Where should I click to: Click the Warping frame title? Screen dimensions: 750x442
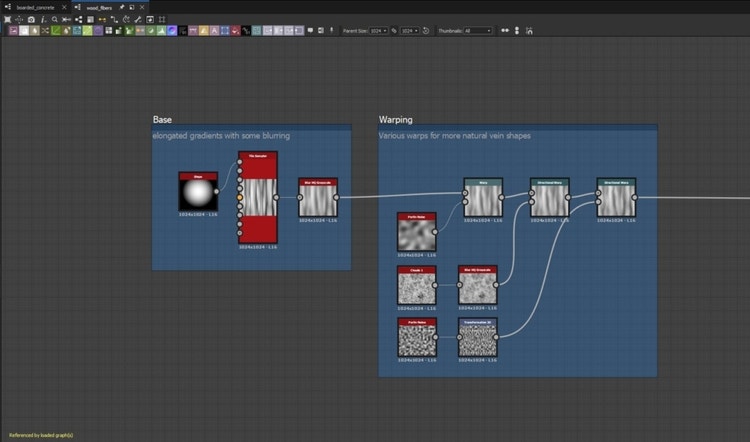[x=396, y=120]
